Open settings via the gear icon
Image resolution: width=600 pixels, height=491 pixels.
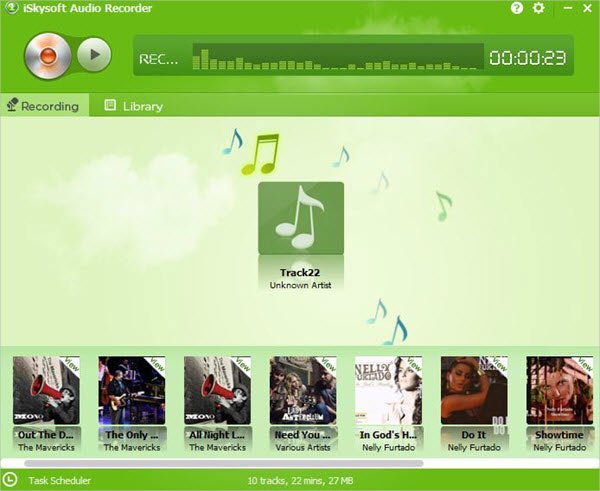(538, 8)
